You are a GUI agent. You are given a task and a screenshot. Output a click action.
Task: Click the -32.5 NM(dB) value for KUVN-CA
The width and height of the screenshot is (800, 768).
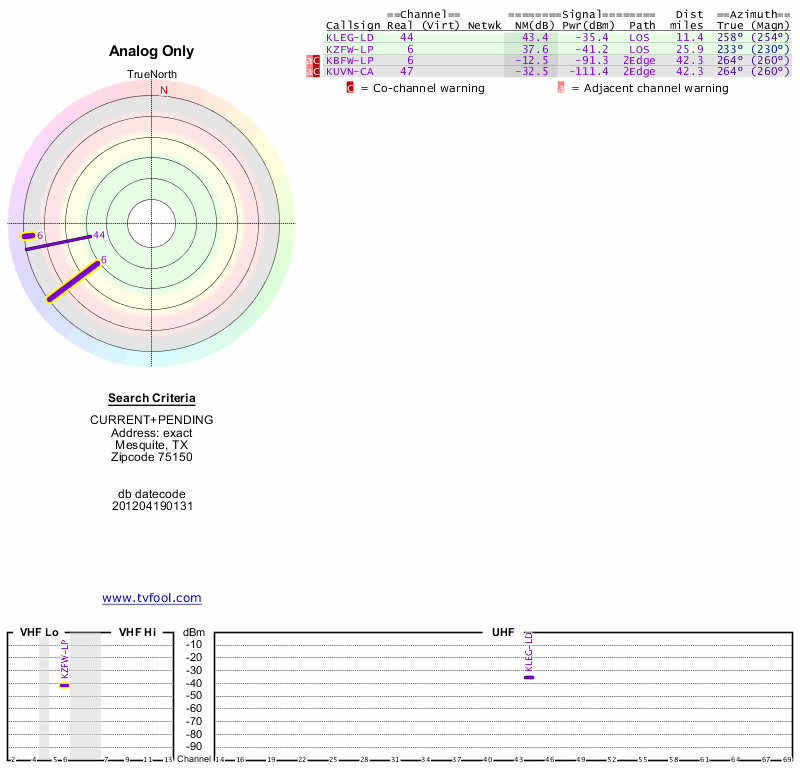532,71
